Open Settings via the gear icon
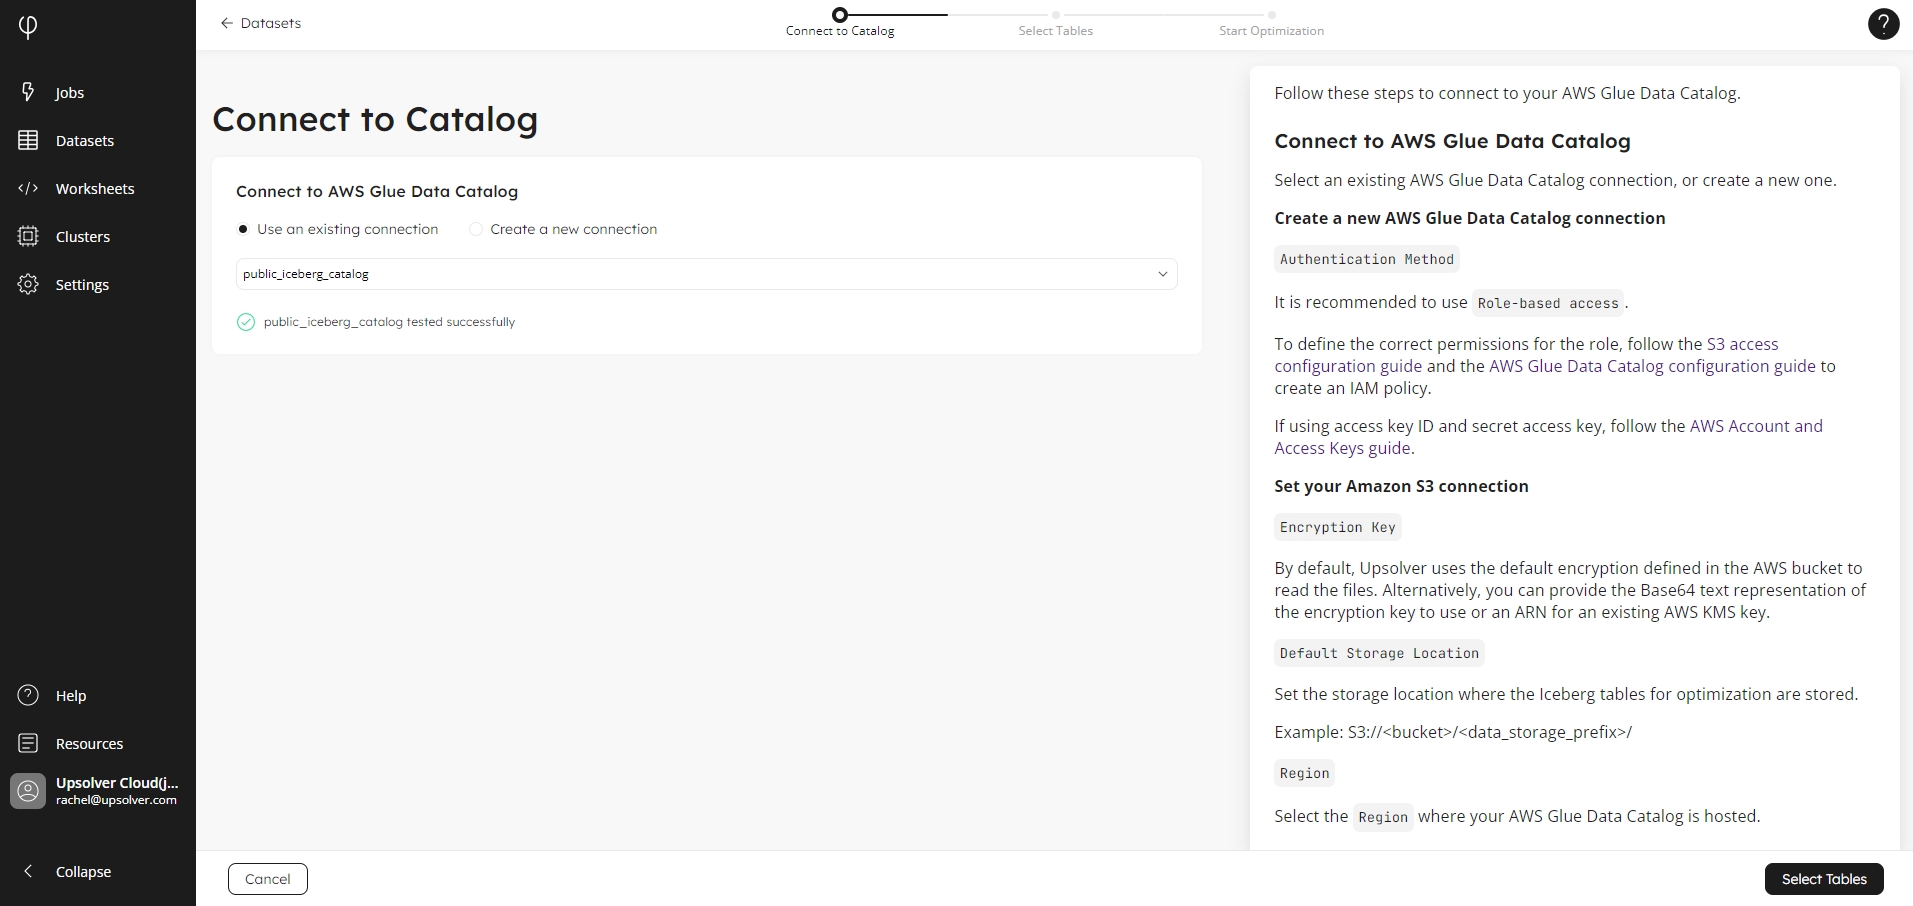1913x906 pixels. 28,284
